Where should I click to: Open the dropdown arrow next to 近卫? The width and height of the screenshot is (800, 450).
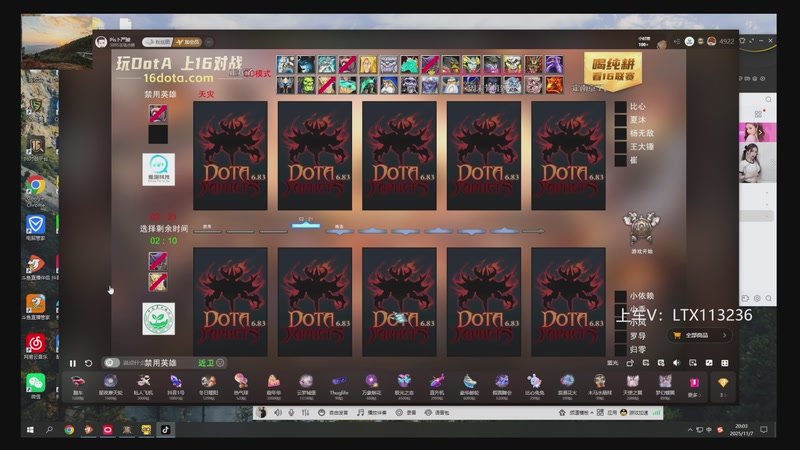click(220, 363)
